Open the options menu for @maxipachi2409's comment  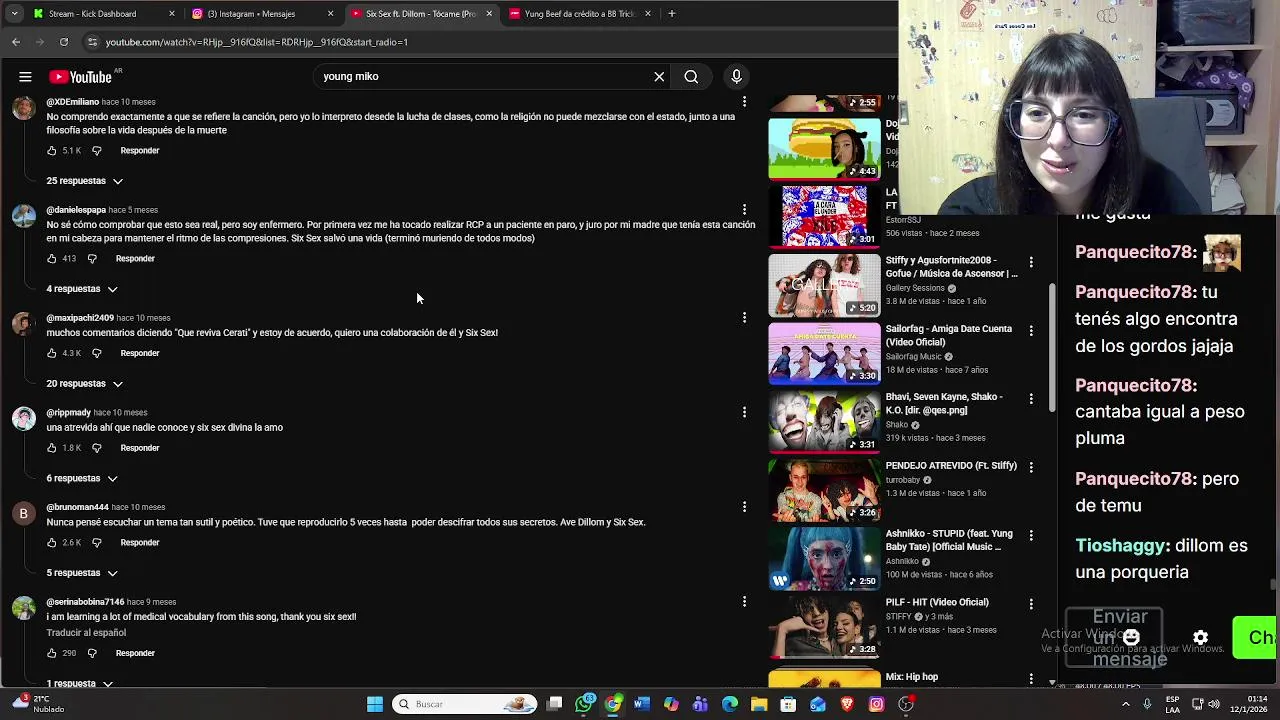(x=744, y=318)
